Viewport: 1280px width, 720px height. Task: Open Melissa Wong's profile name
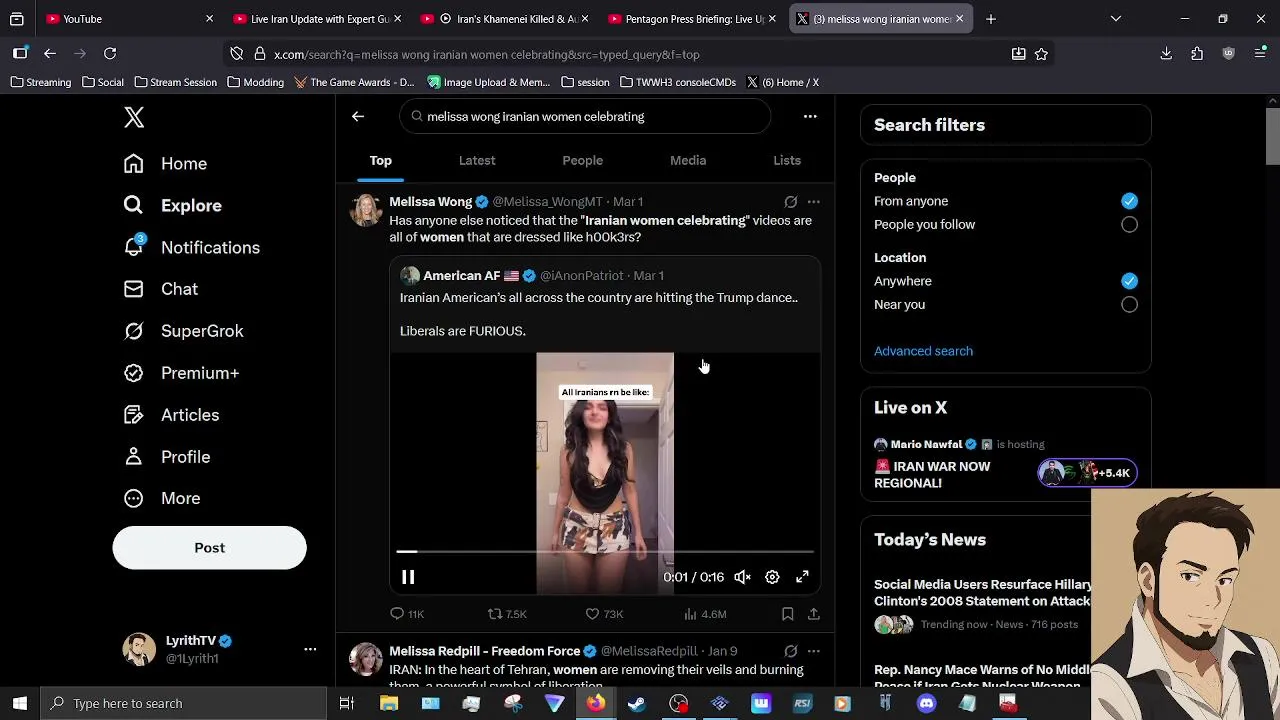click(430, 202)
